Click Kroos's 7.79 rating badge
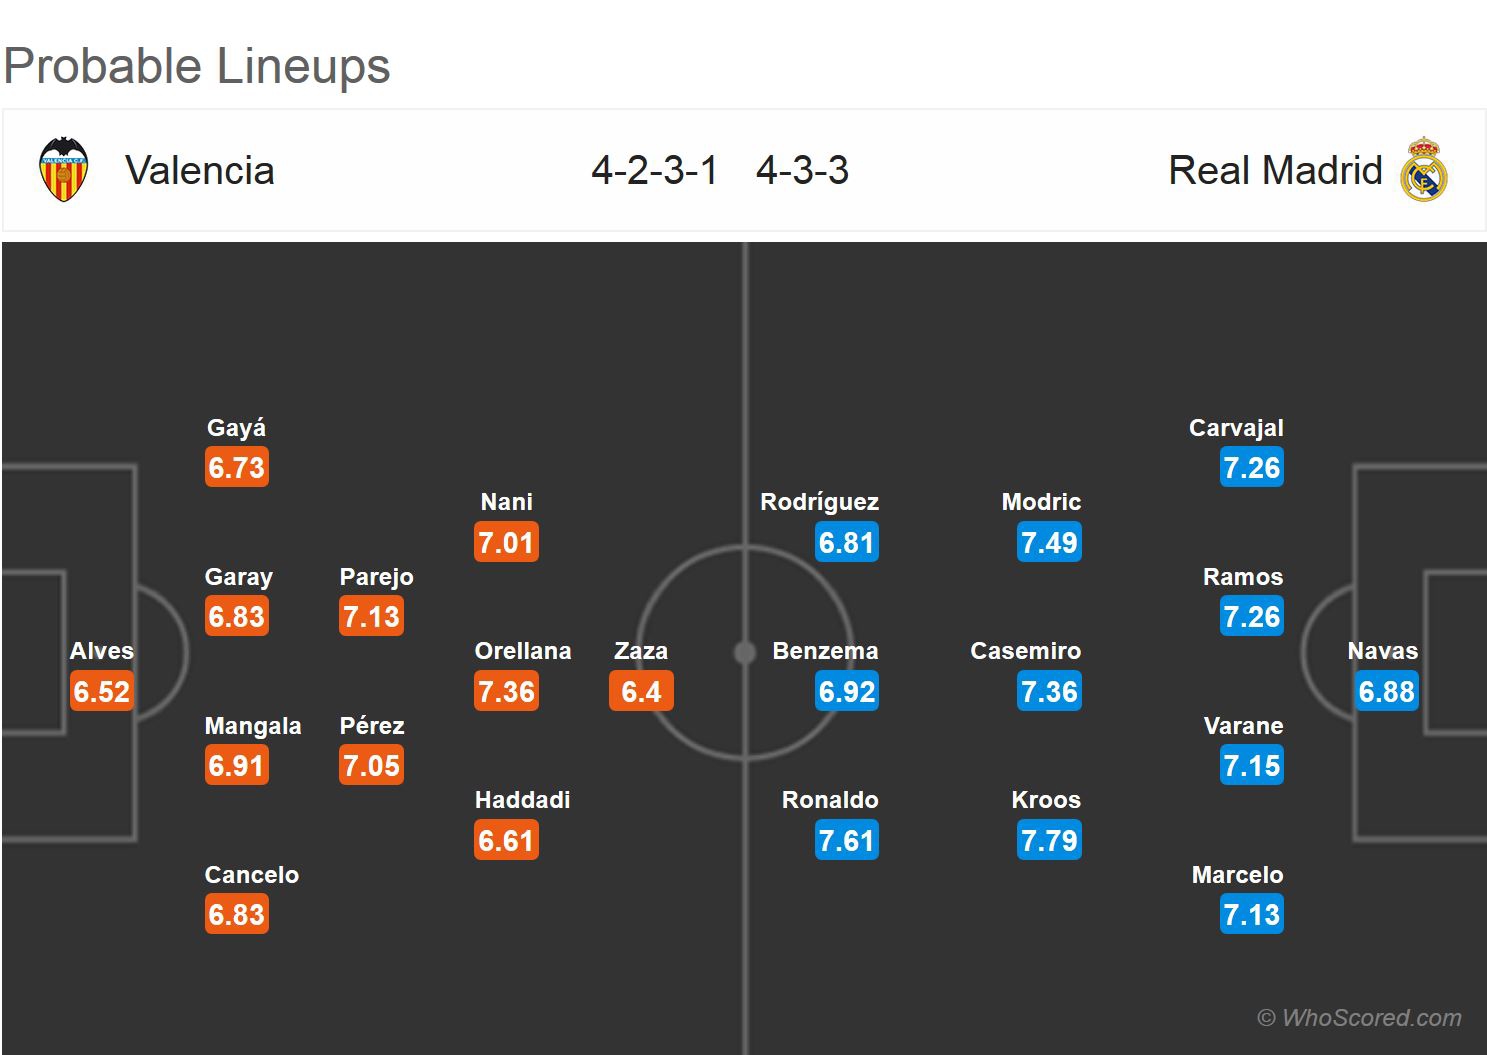 click(x=1049, y=841)
